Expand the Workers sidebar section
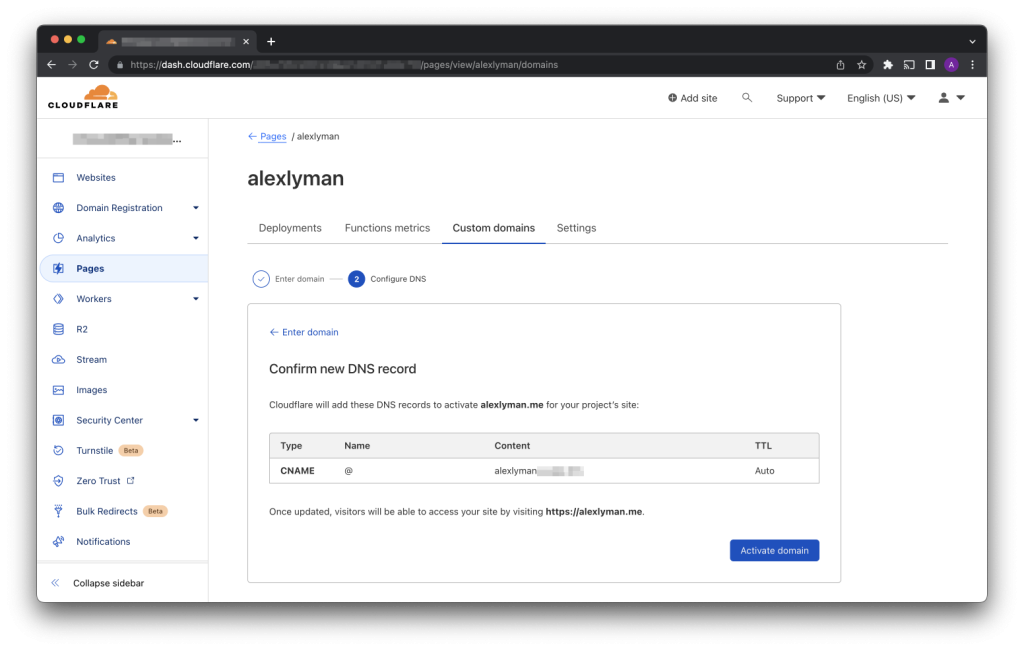Image resolution: width=1024 pixels, height=651 pixels. tap(196, 299)
